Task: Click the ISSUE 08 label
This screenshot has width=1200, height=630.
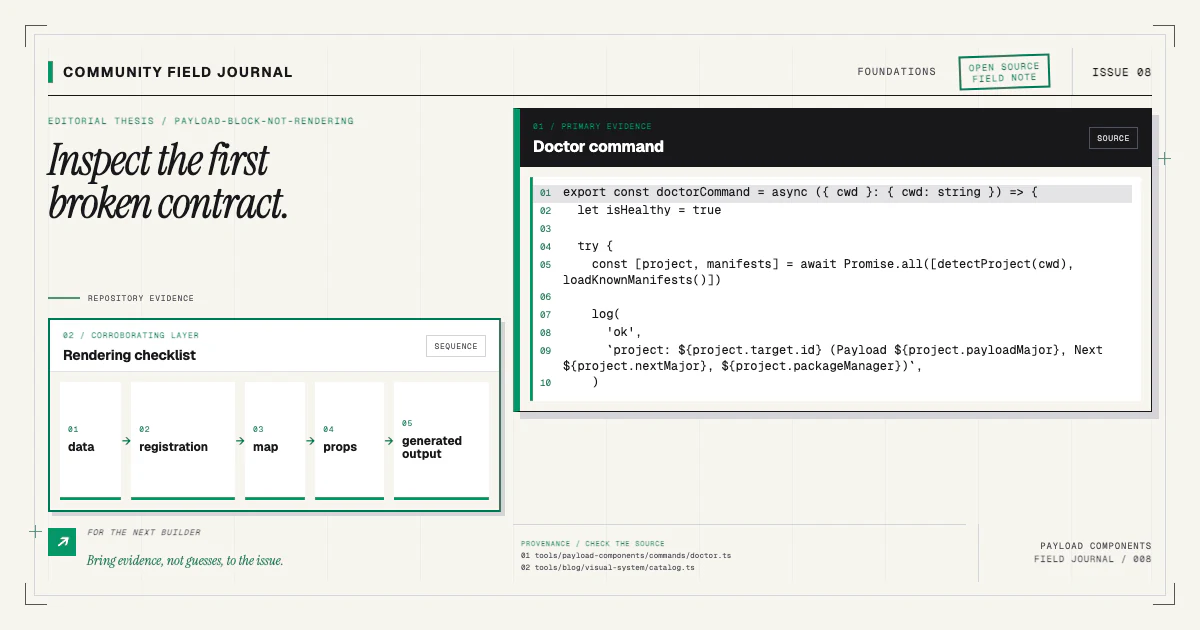Action: click(x=1121, y=72)
